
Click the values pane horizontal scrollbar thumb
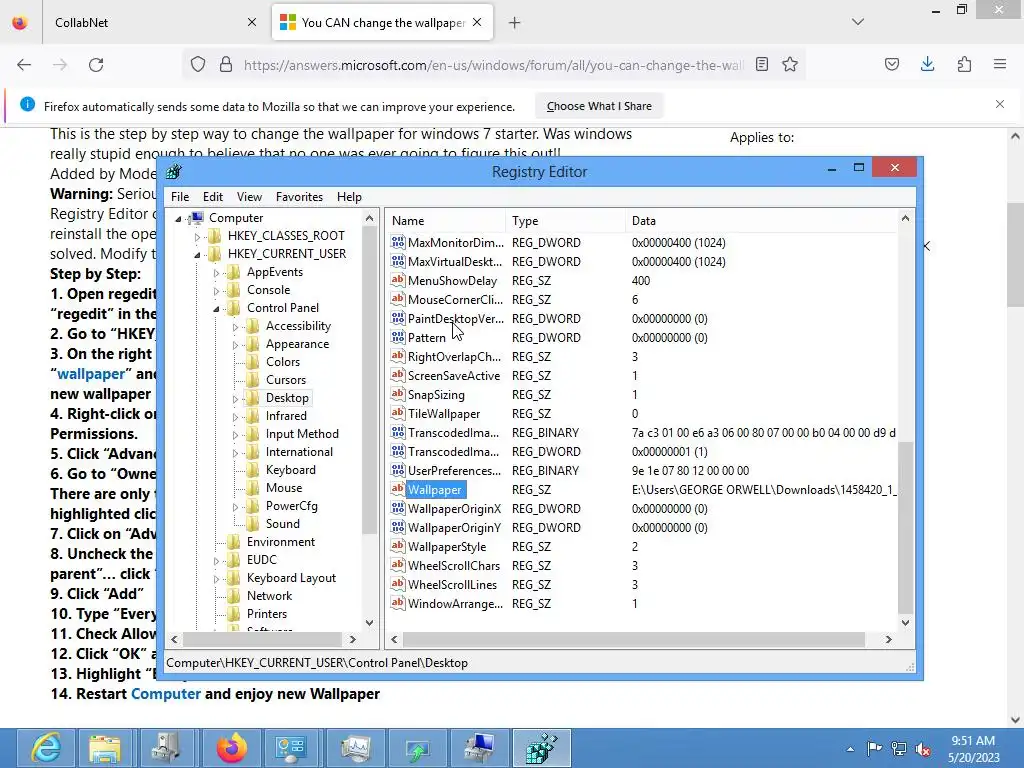pyautogui.click(x=633, y=639)
